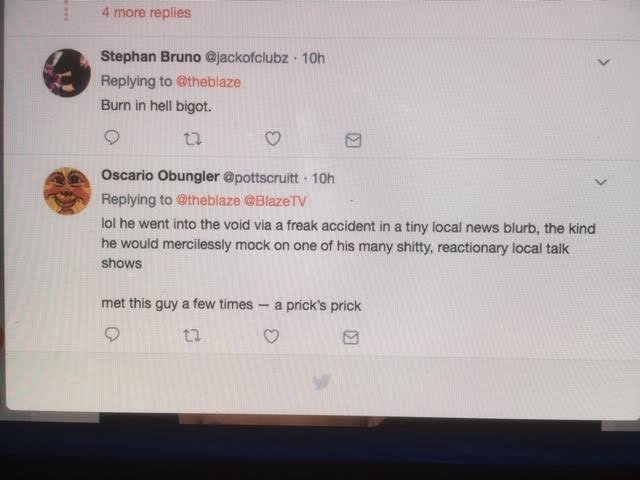Open @BlazeTV mention link
This screenshot has width=640, height=480.
275,201
